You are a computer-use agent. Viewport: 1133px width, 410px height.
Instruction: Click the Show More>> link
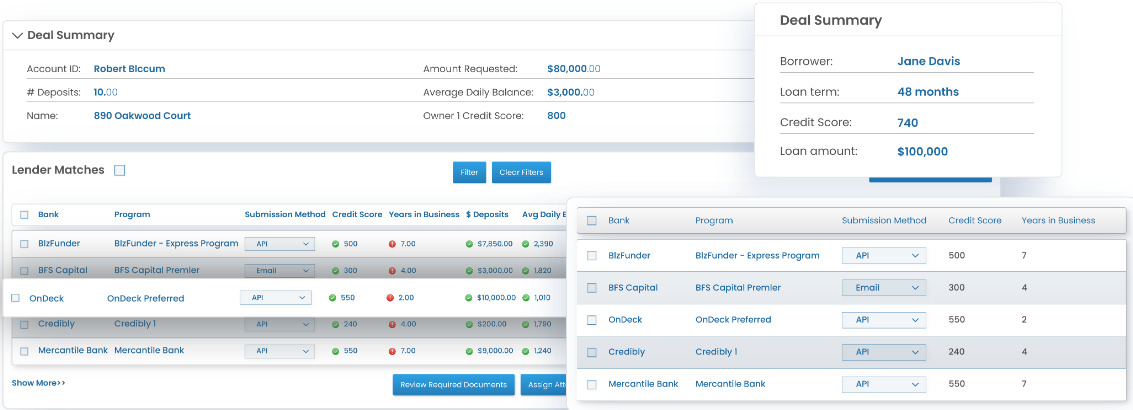[38, 383]
